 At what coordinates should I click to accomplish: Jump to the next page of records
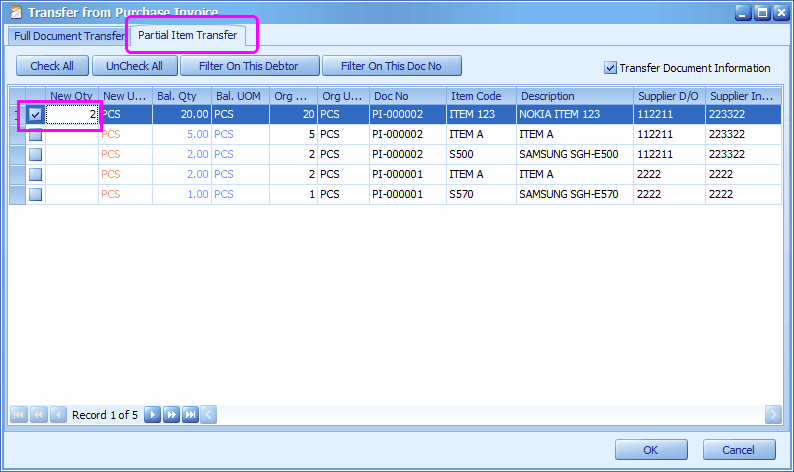point(171,414)
